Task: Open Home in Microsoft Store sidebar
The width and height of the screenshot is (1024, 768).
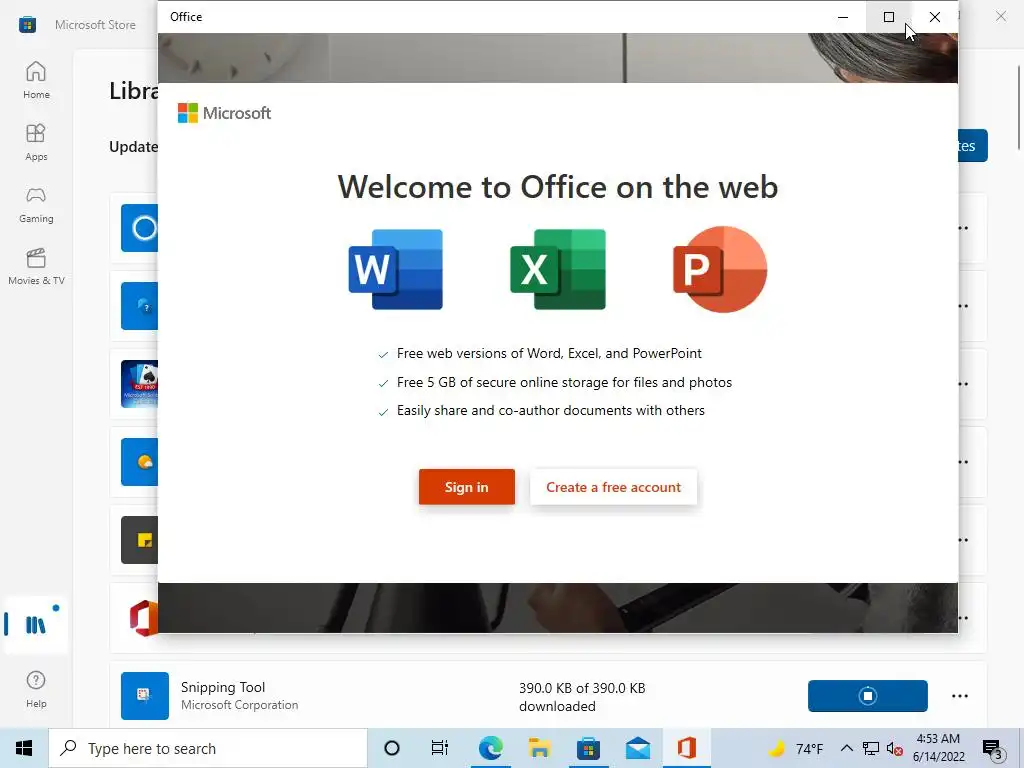Action: tap(36, 80)
